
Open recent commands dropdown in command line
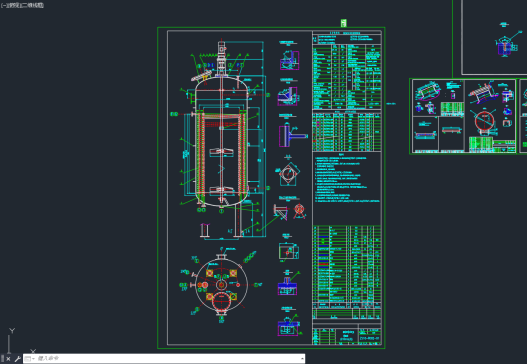pos(30,359)
